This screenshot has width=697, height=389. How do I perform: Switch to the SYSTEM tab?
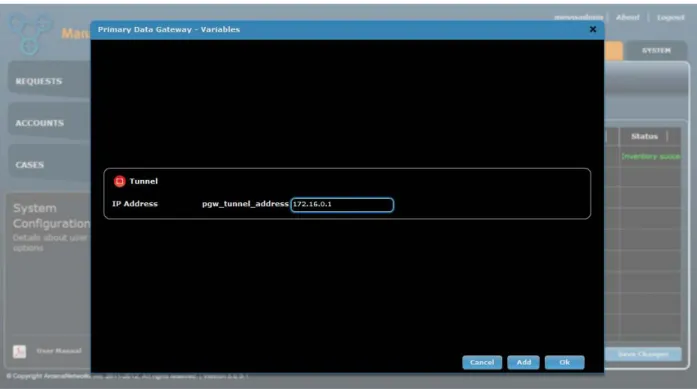pos(656,51)
